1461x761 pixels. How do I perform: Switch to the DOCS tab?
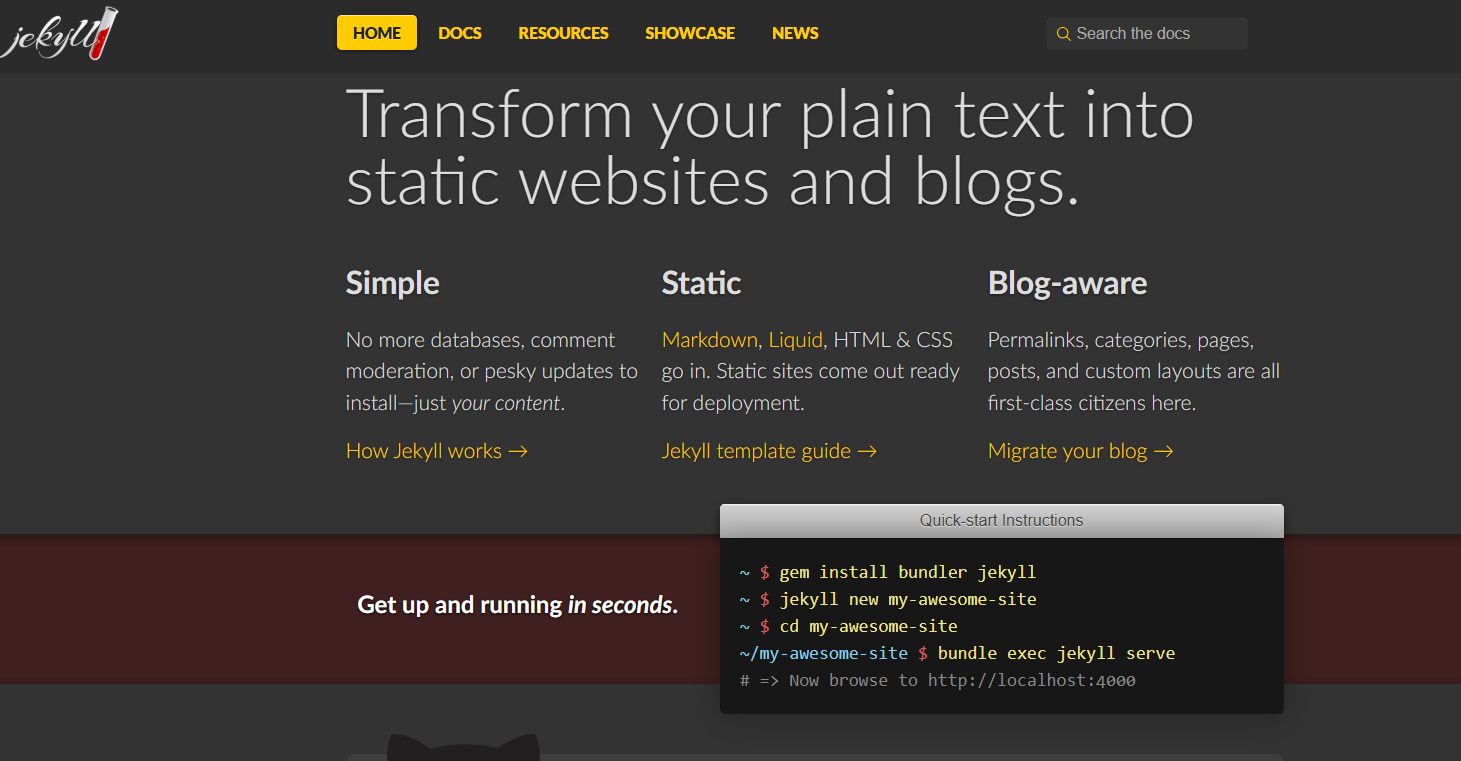(x=459, y=33)
